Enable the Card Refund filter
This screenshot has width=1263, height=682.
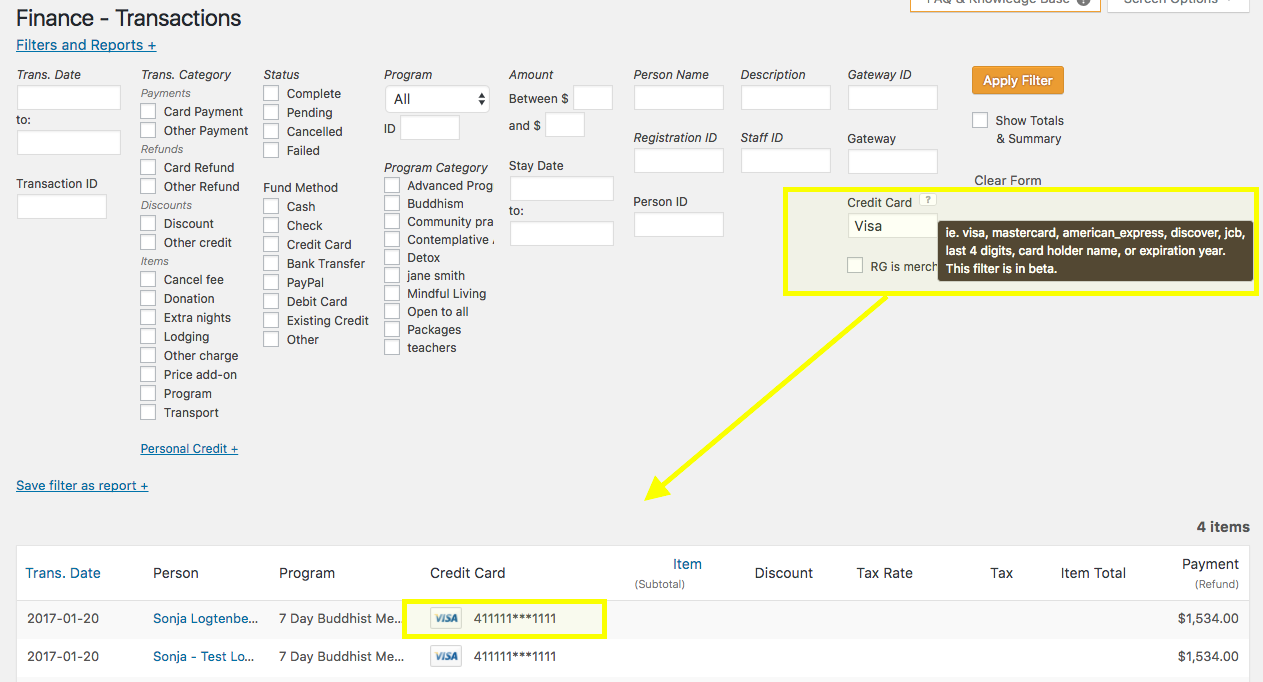click(148, 167)
